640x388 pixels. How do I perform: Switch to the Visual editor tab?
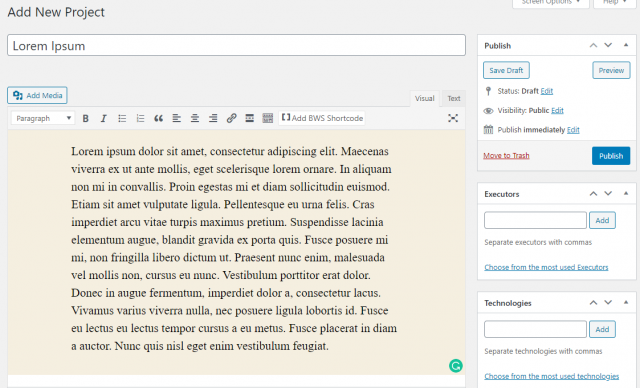(424, 98)
